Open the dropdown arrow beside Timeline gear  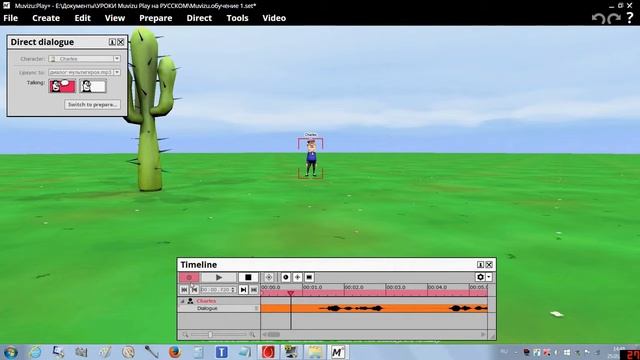point(489,278)
